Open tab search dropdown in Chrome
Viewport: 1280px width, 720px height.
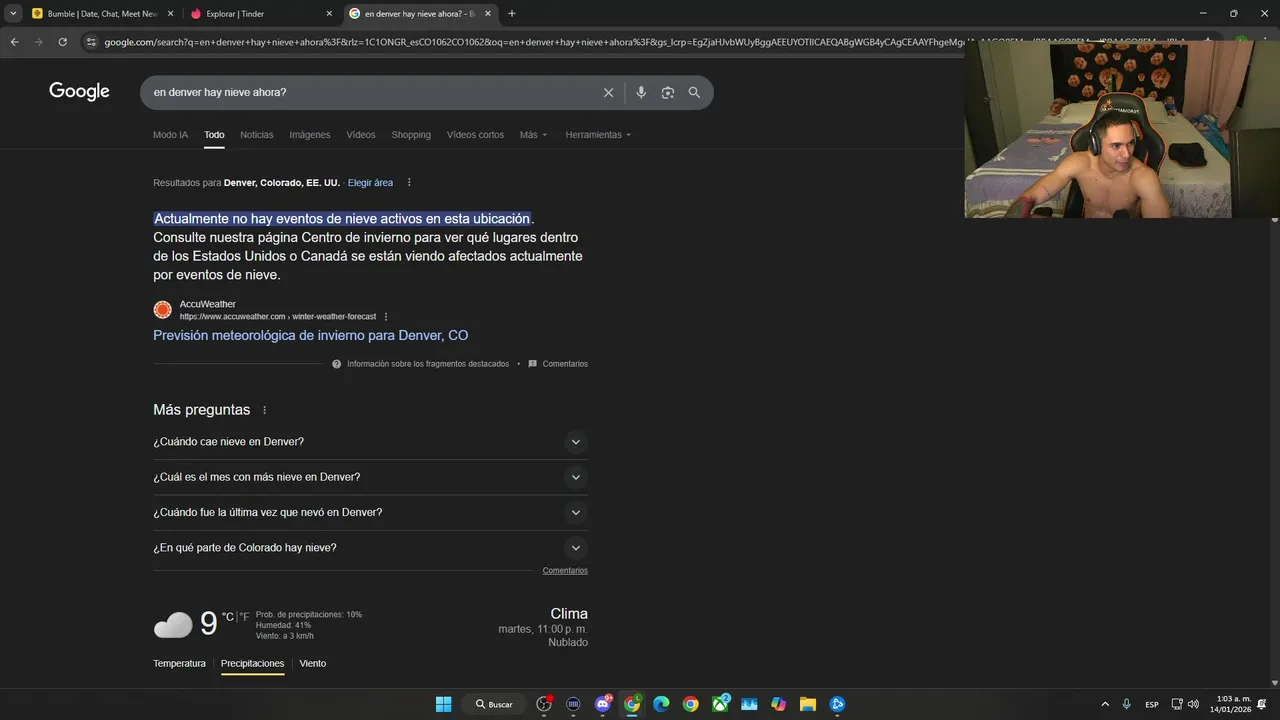coord(13,14)
